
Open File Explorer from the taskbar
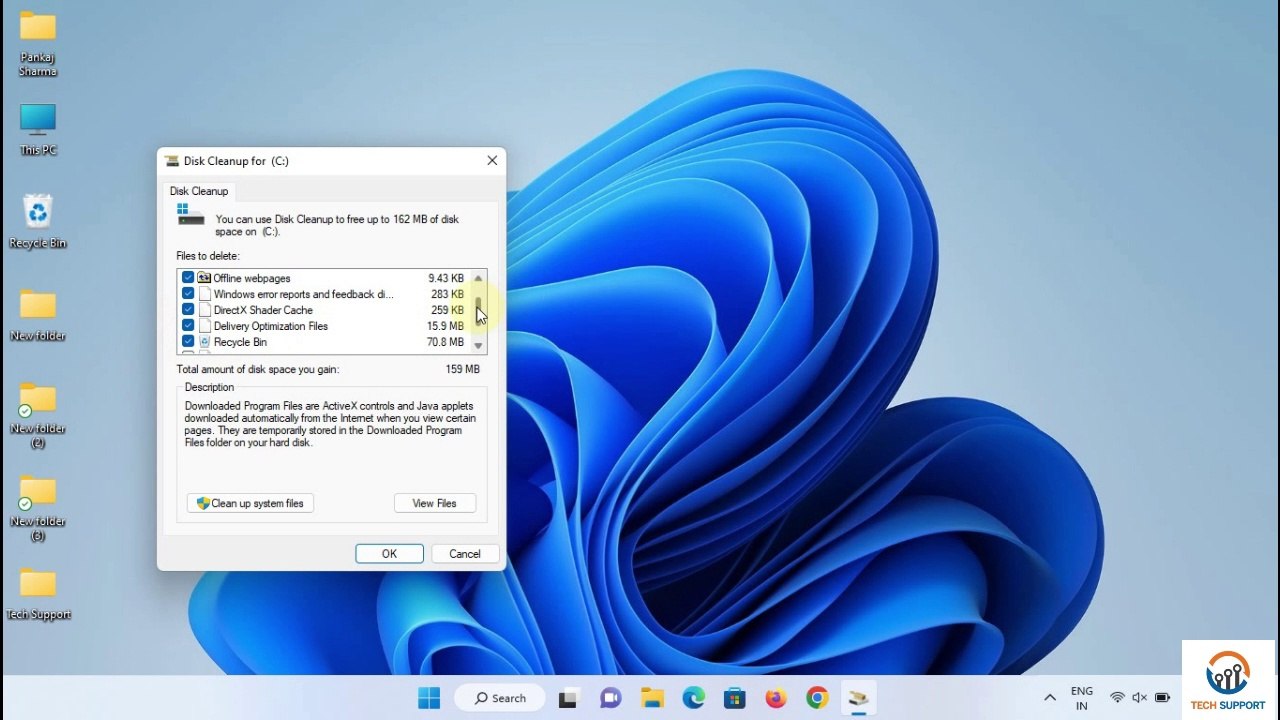(x=652, y=698)
